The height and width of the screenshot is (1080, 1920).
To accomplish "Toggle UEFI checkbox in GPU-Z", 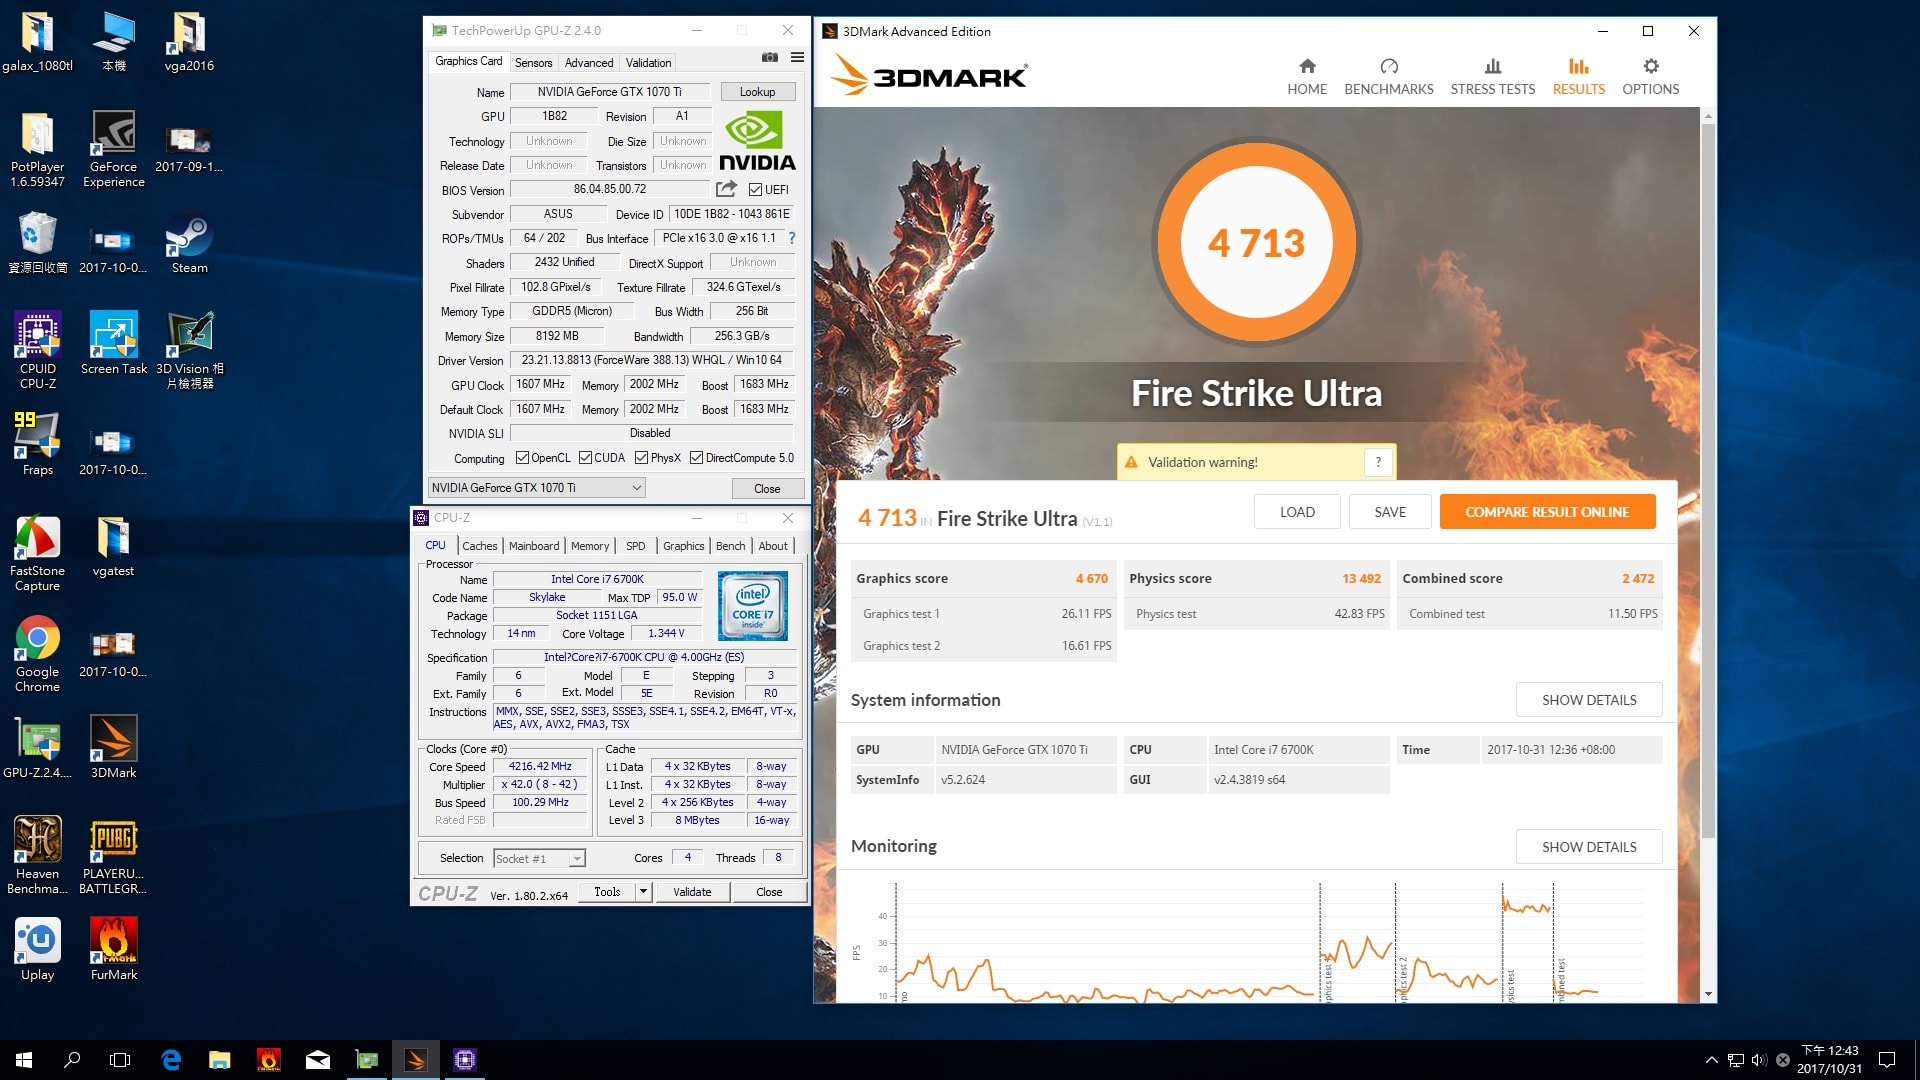I will [755, 190].
